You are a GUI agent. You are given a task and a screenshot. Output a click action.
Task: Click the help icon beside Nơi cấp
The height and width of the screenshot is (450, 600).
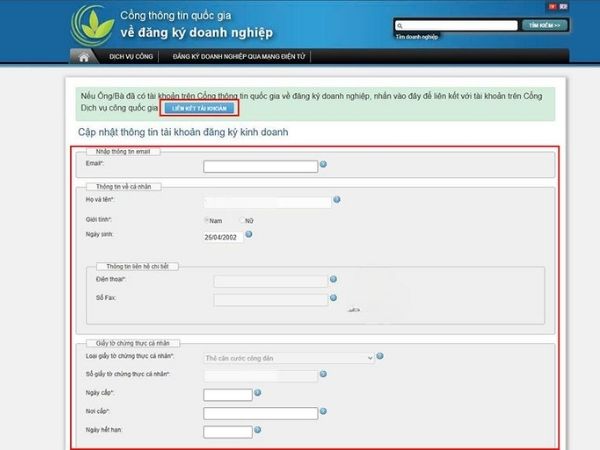coord(323,411)
